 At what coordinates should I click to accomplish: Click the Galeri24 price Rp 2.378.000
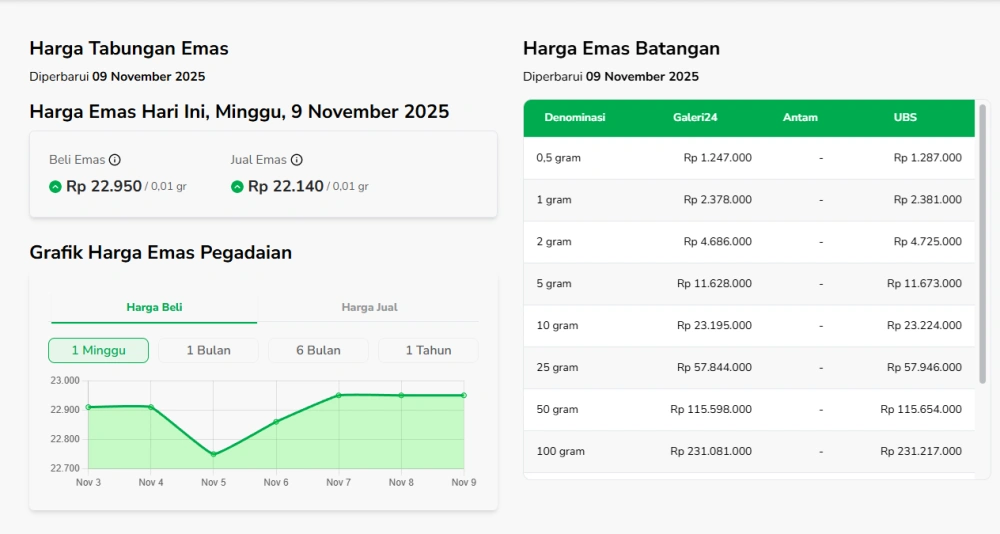coord(717,200)
